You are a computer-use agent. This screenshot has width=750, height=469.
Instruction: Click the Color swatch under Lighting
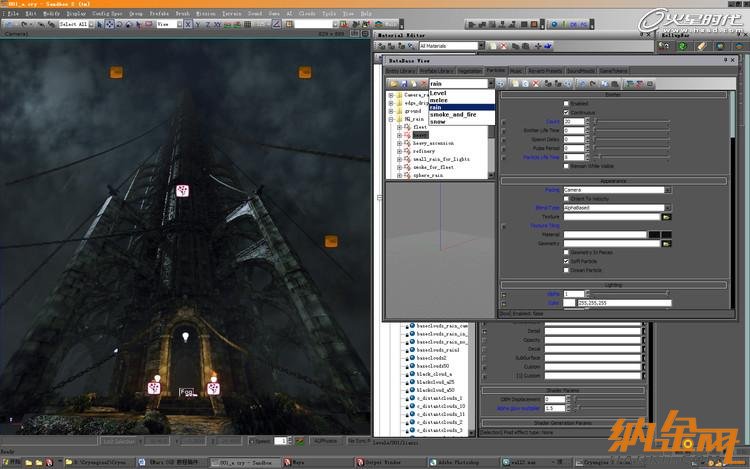[568, 302]
